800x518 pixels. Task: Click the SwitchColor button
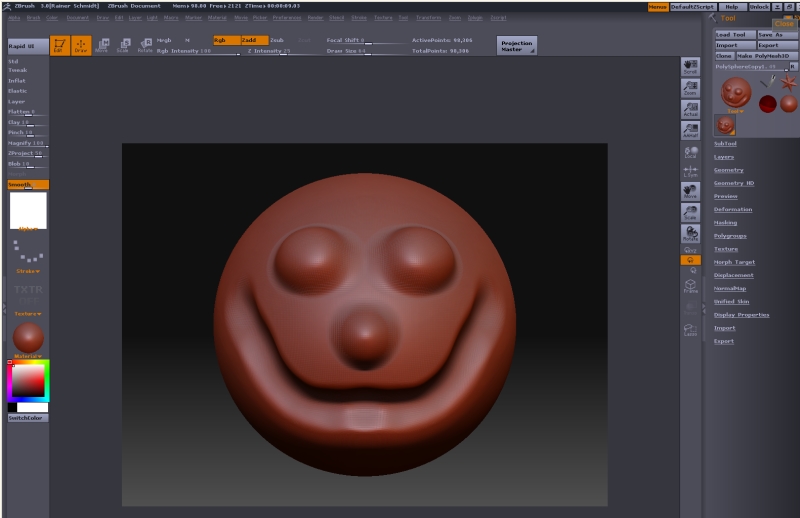point(28,418)
